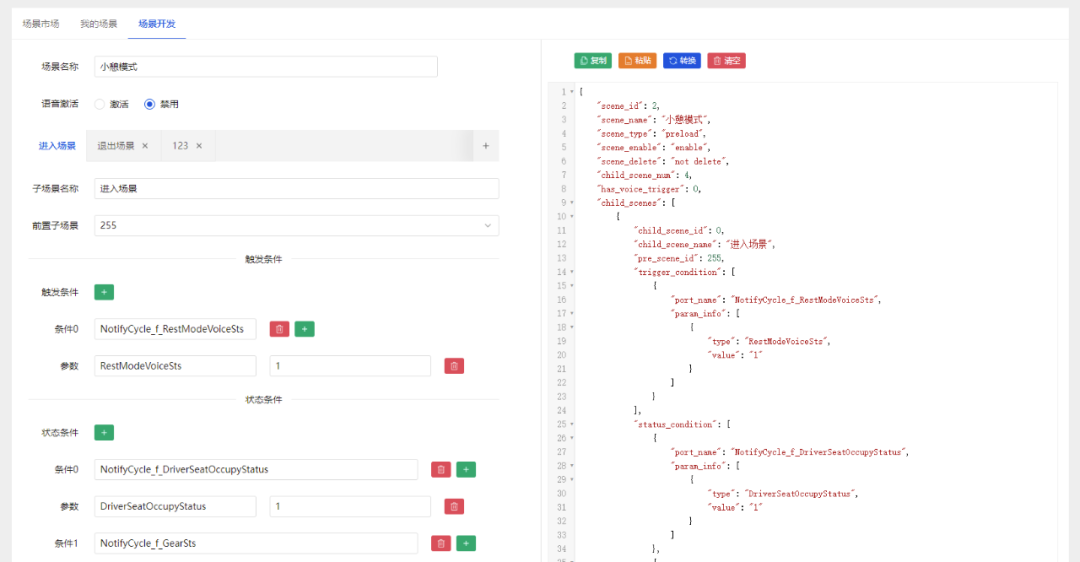Viewport: 1080px width, 562px height.
Task: Delete the DriverSeatOccupyStatus parameter row
Action: point(454,506)
